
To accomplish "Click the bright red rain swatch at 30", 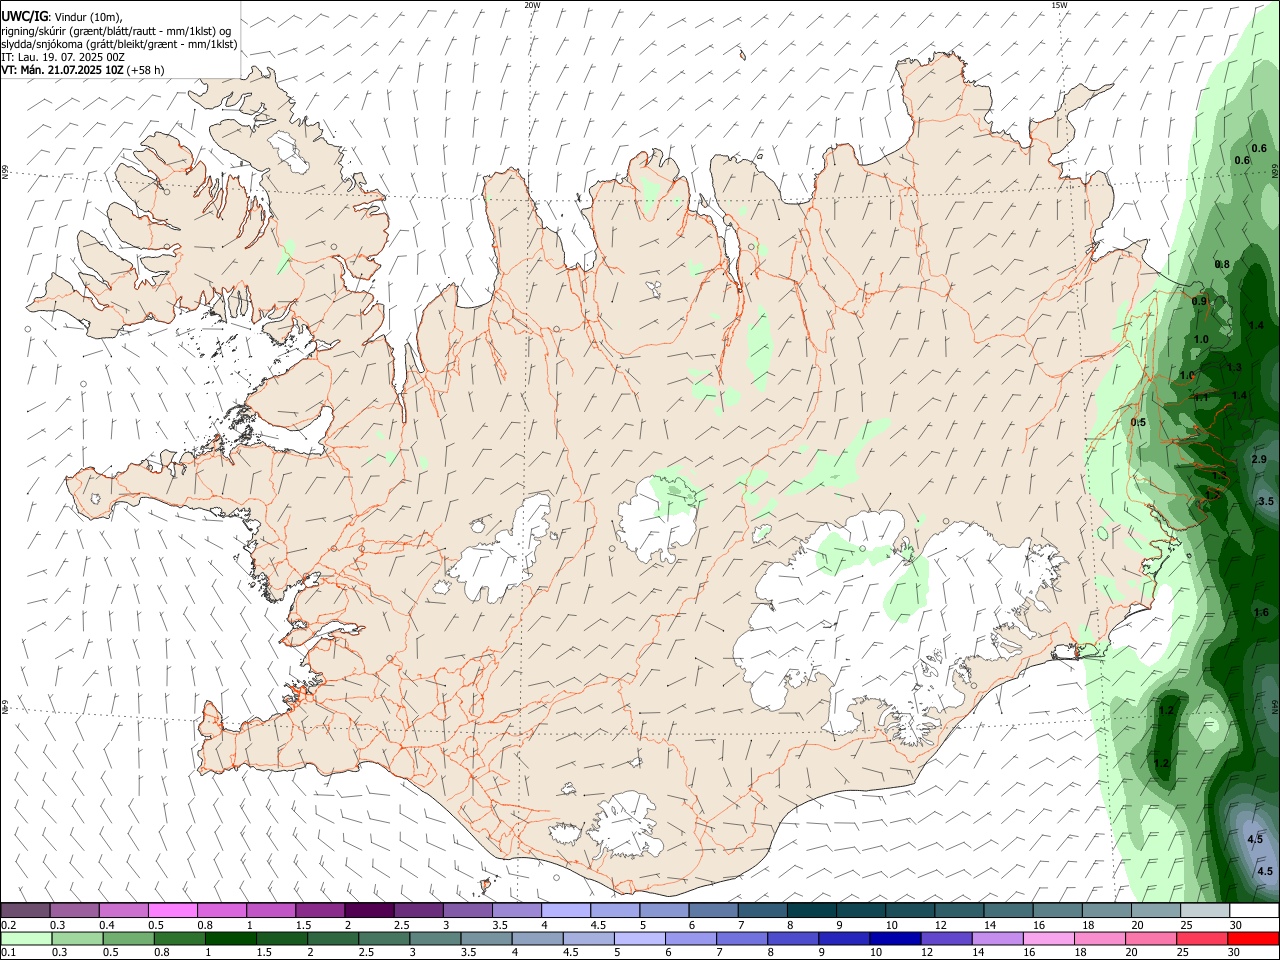I will (1253, 938).
